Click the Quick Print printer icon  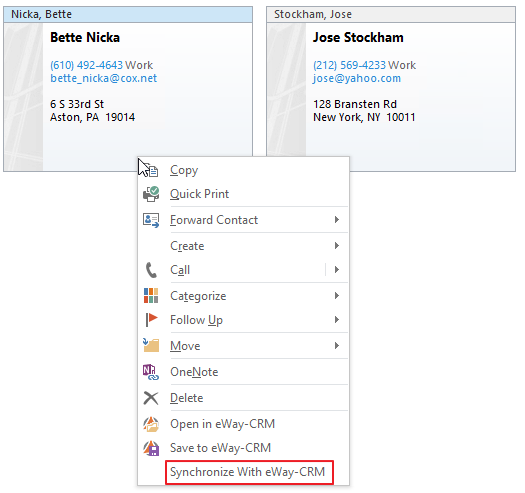pos(151,194)
